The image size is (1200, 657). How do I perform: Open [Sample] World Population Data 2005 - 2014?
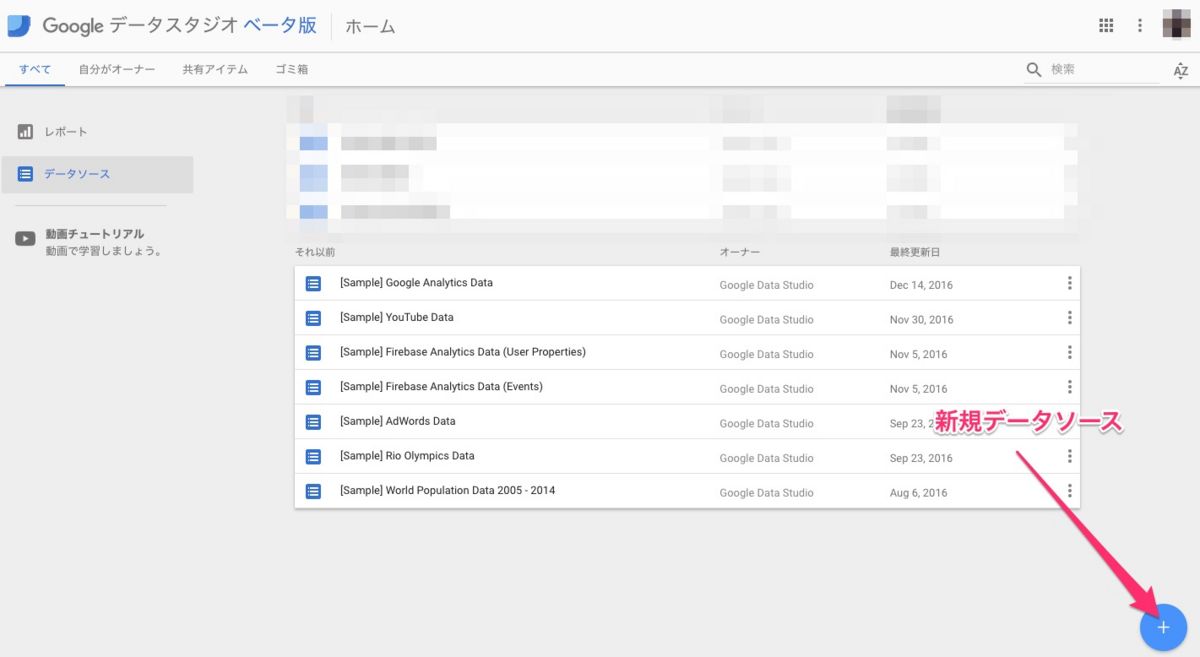tap(448, 490)
